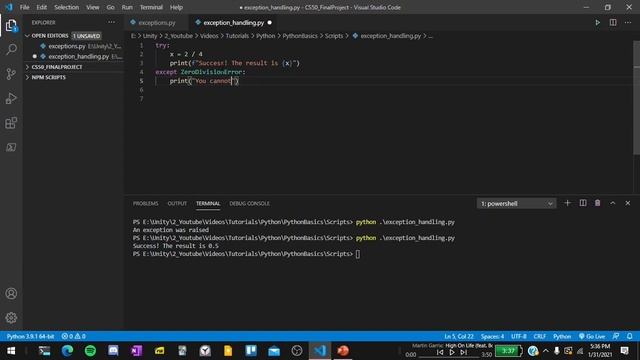Open the Extensions view icon
Viewport: 640px width, 360px height.
(x=11, y=123)
